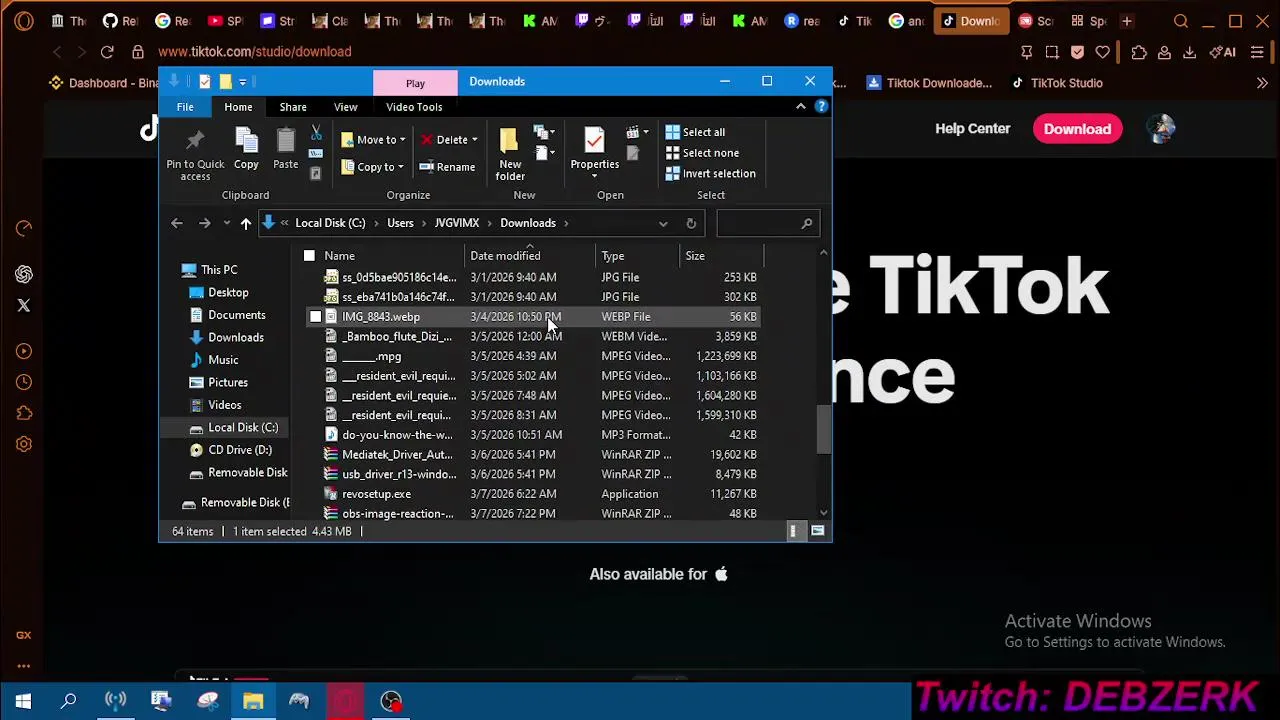Open ChatGPT icon in Opera sidebar
Screen dimensions: 1280x720
[x=24, y=274]
